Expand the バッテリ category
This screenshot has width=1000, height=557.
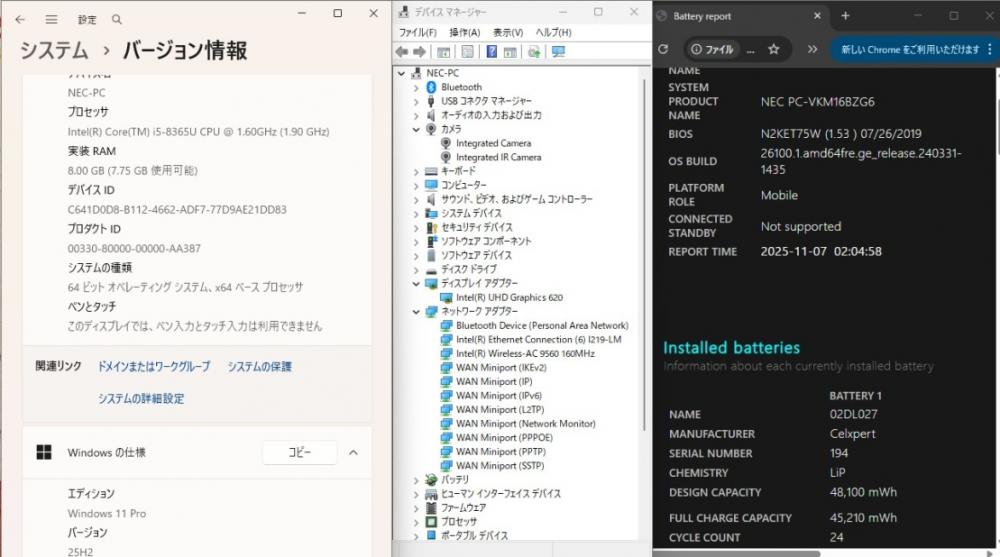click(416, 480)
